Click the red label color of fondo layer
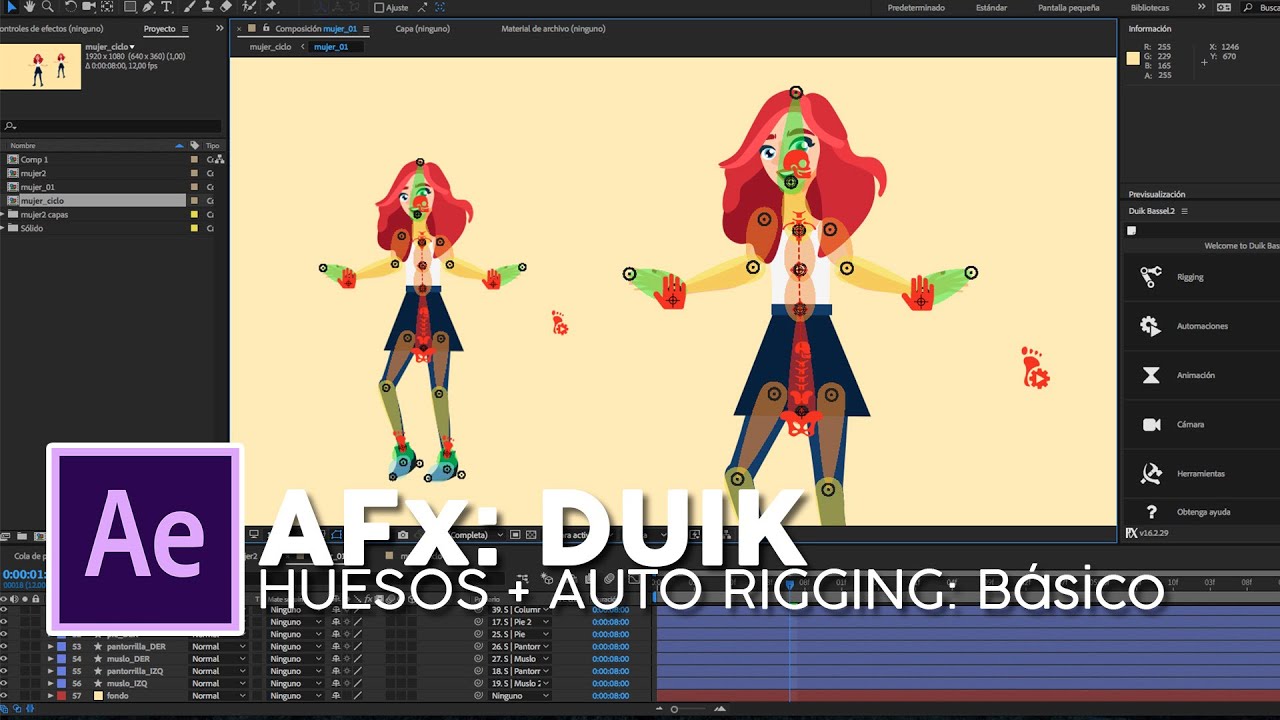 pos(62,695)
